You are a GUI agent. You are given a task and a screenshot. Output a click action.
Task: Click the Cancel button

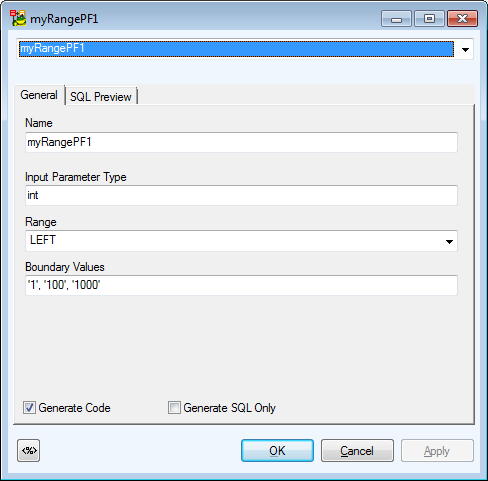357,451
